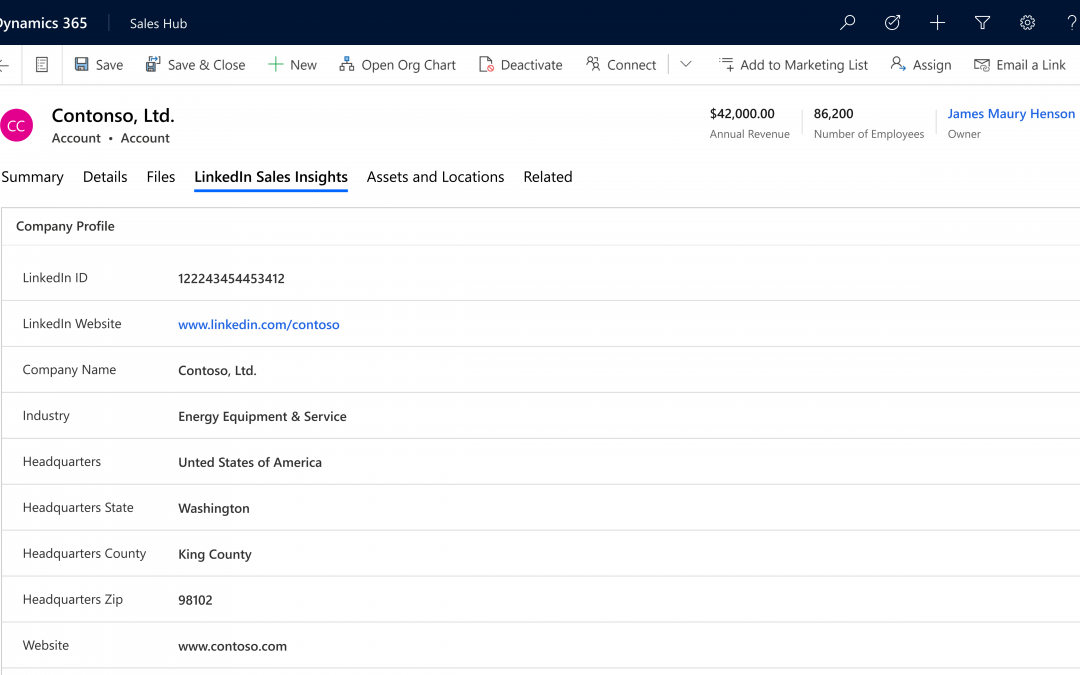Create a New record

point(292,65)
